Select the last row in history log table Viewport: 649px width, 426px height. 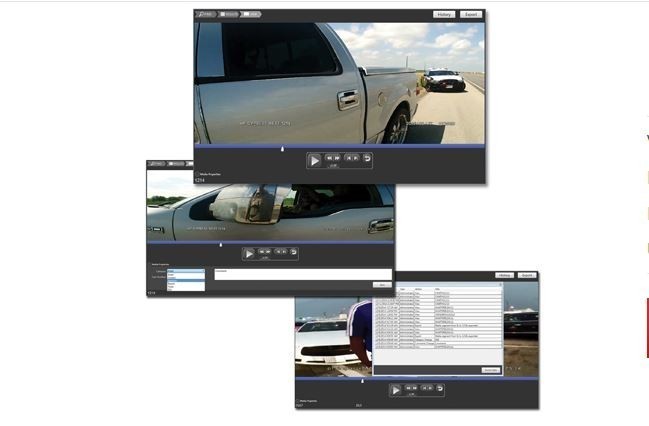click(438, 347)
